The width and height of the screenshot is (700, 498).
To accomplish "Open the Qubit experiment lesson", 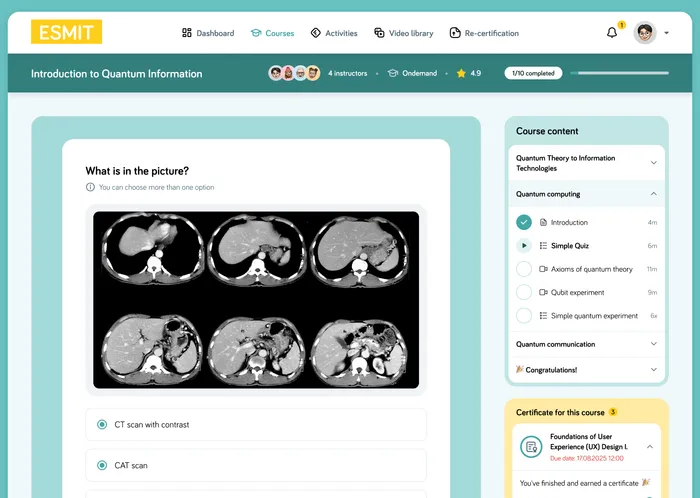I will 577,292.
